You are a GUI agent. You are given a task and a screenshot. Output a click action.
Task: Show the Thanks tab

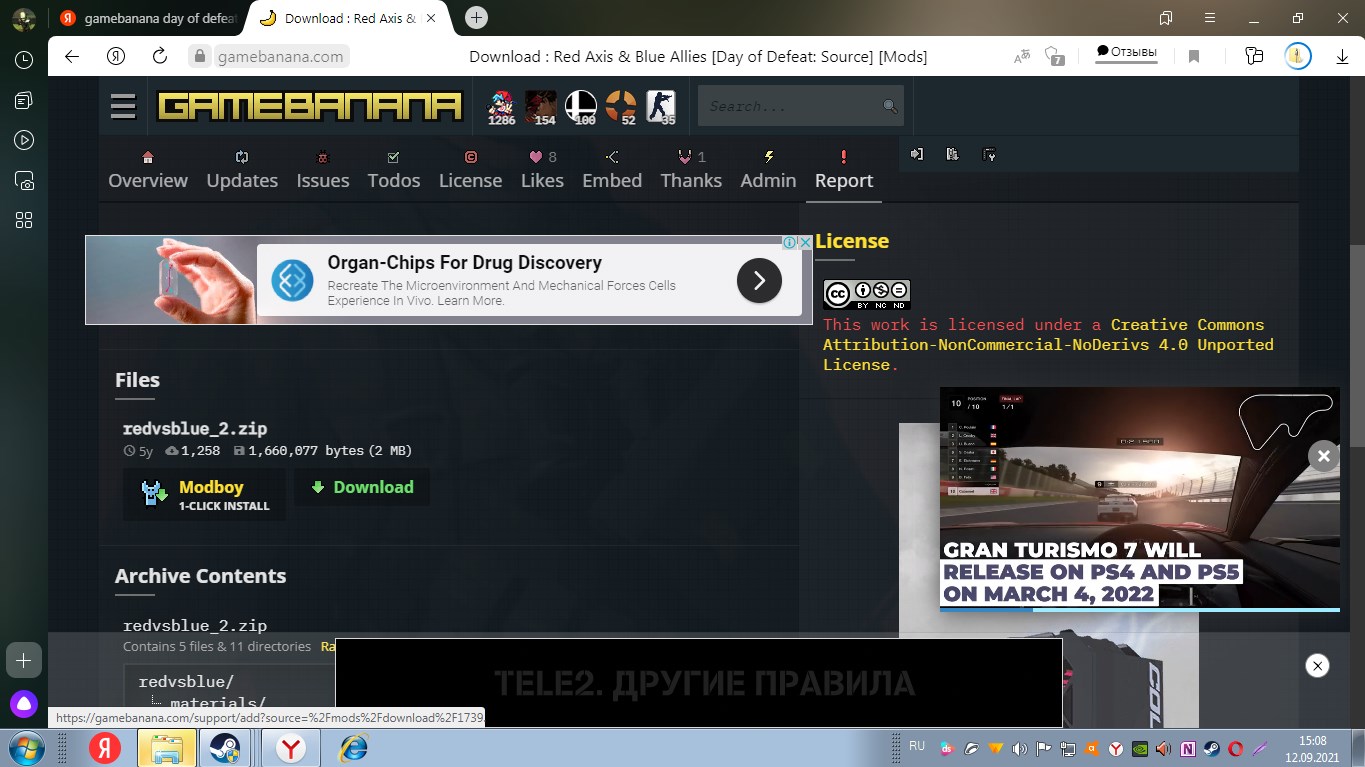(x=691, y=170)
